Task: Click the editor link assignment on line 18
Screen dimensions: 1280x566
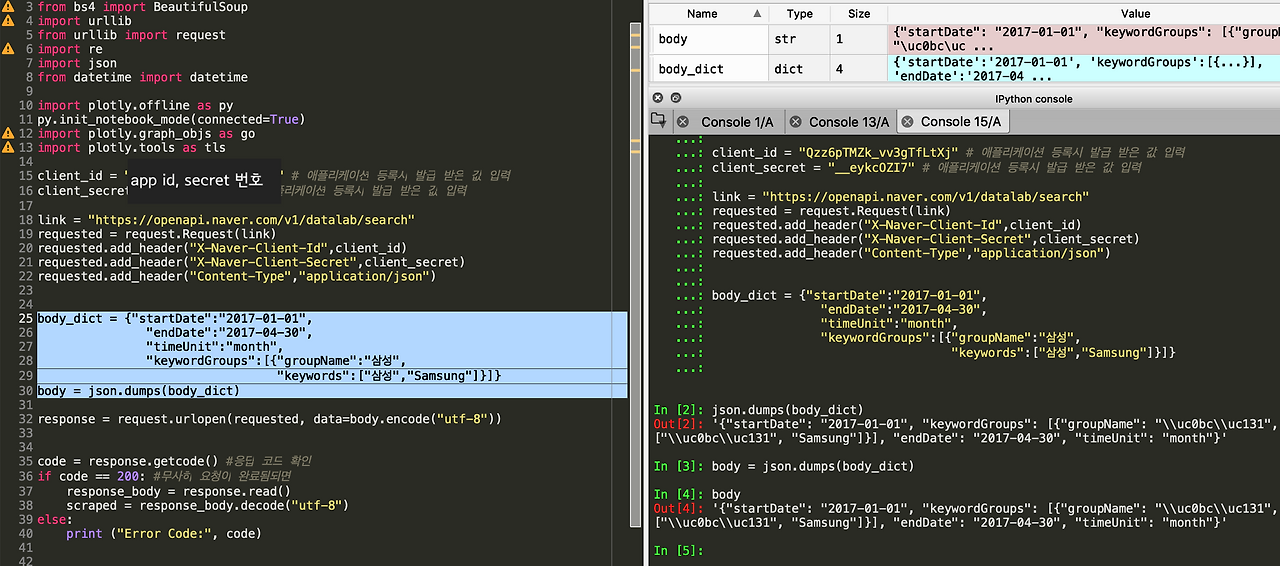Action: tap(226, 220)
